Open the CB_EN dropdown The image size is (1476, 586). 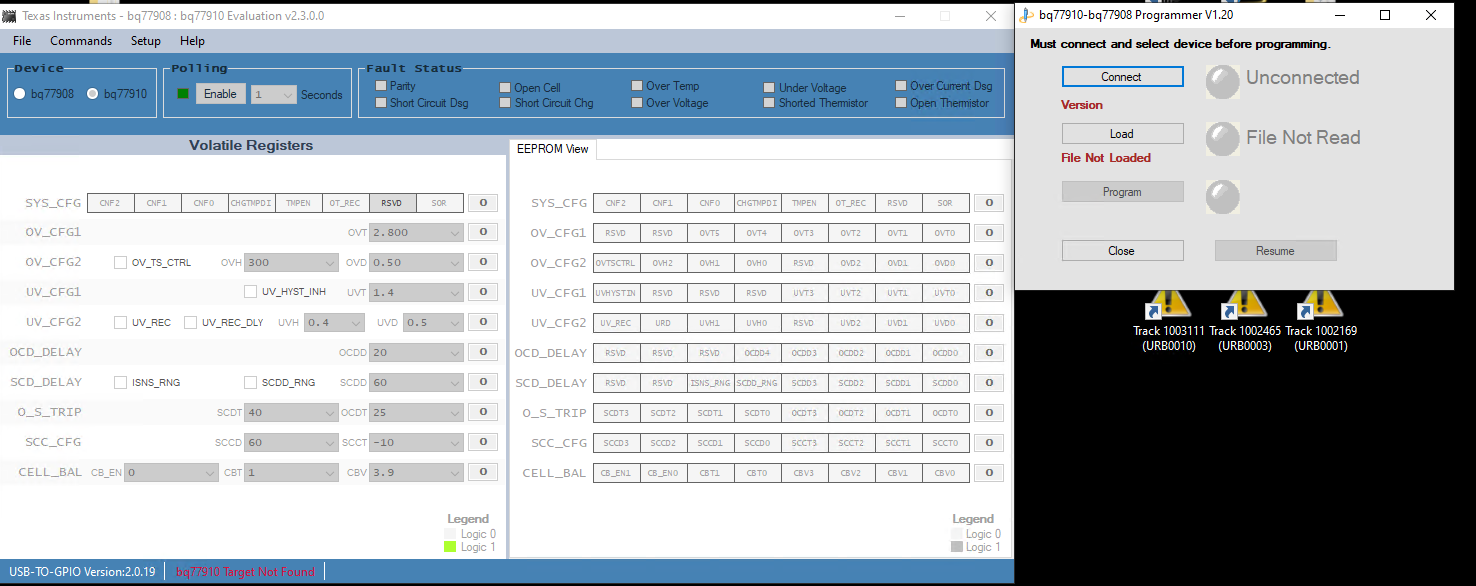coord(171,473)
